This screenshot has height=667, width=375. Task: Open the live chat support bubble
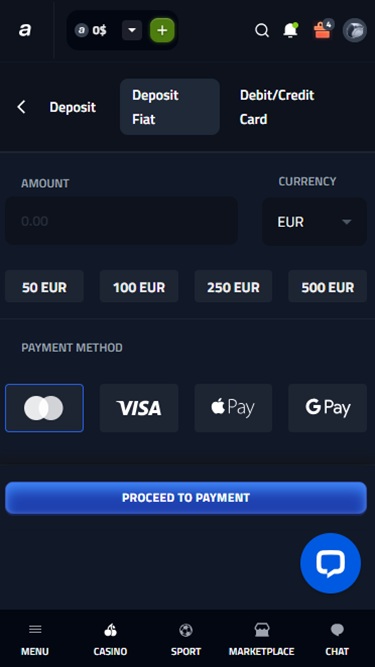pyautogui.click(x=330, y=563)
